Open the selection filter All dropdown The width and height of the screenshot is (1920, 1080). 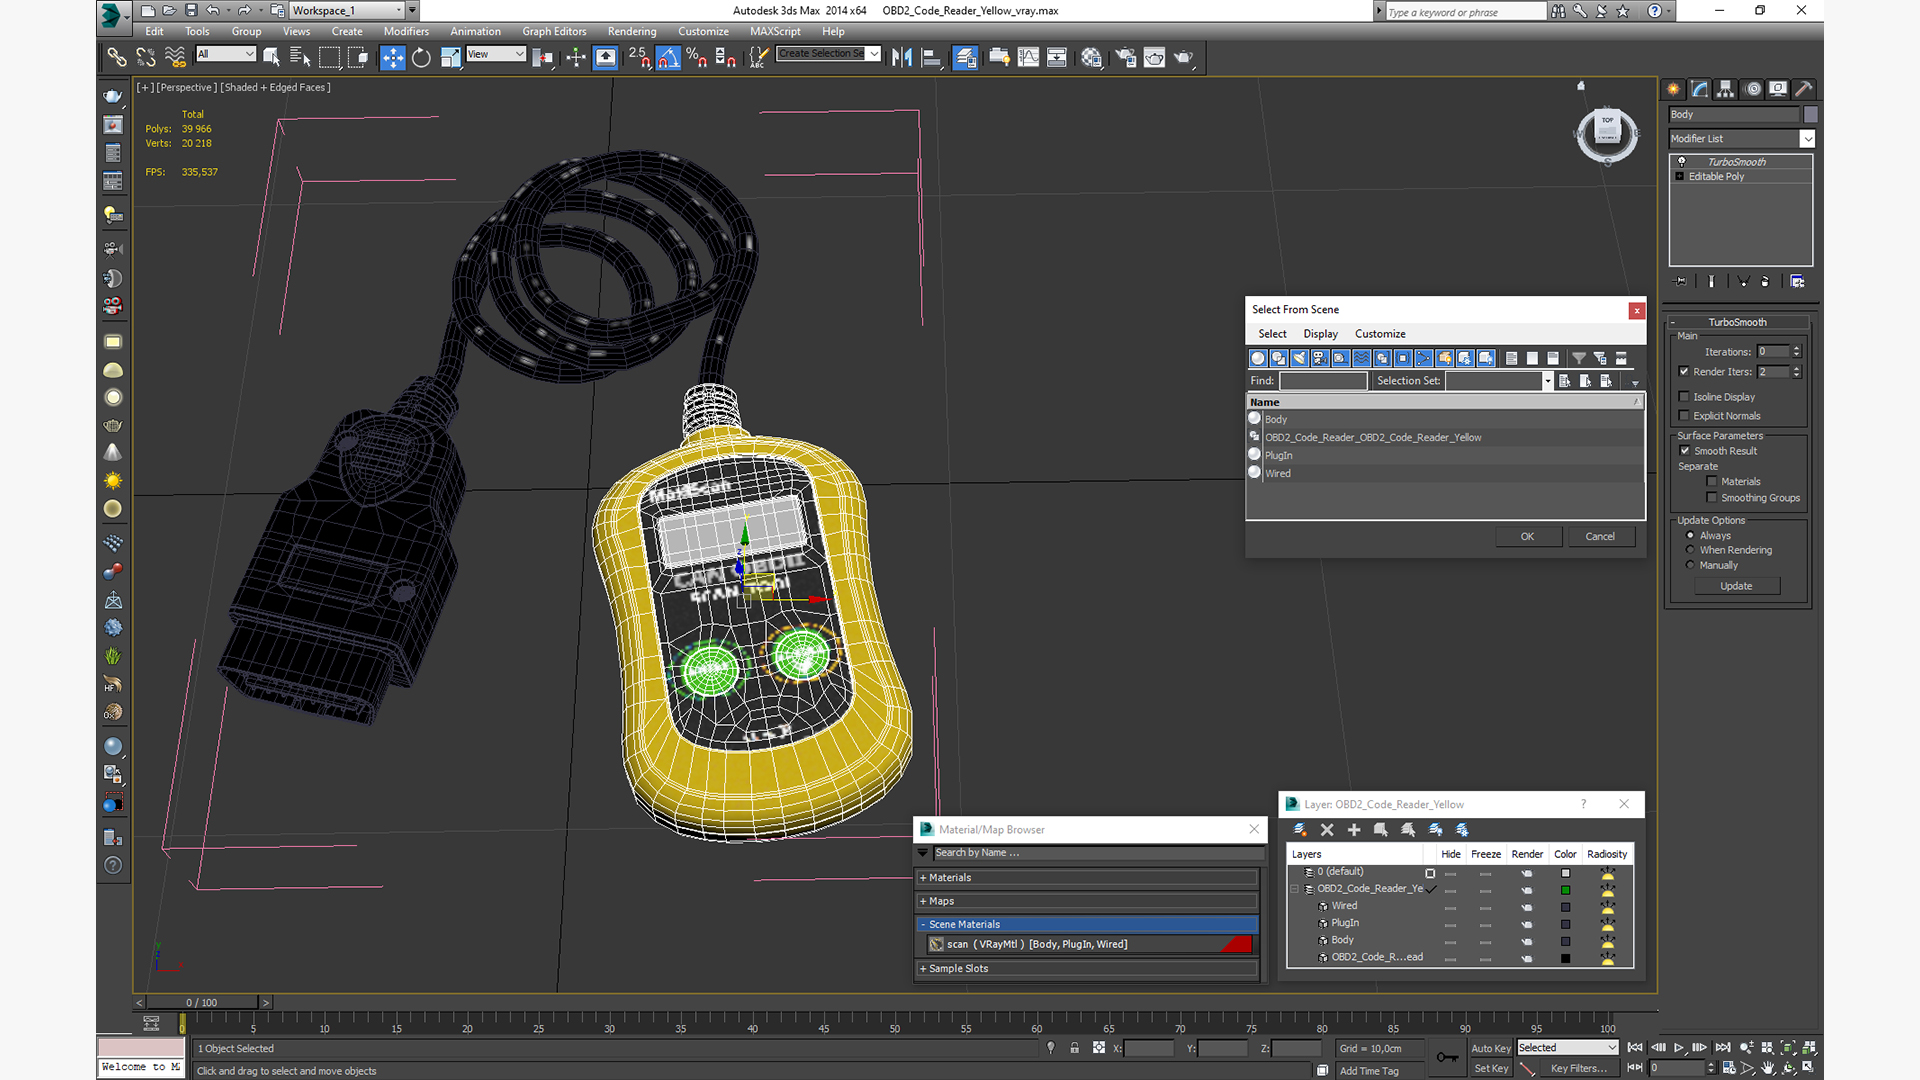tap(226, 54)
